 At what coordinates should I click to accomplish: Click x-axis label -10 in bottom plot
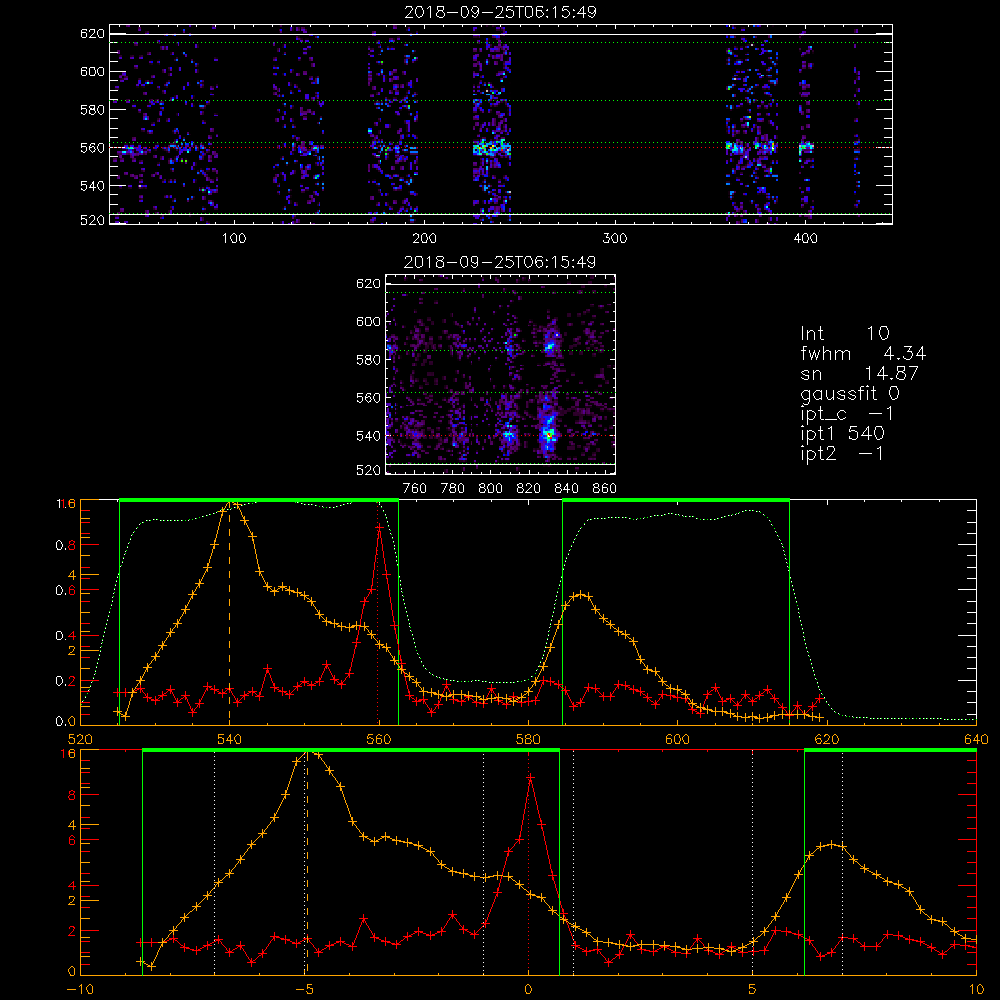point(80,990)
